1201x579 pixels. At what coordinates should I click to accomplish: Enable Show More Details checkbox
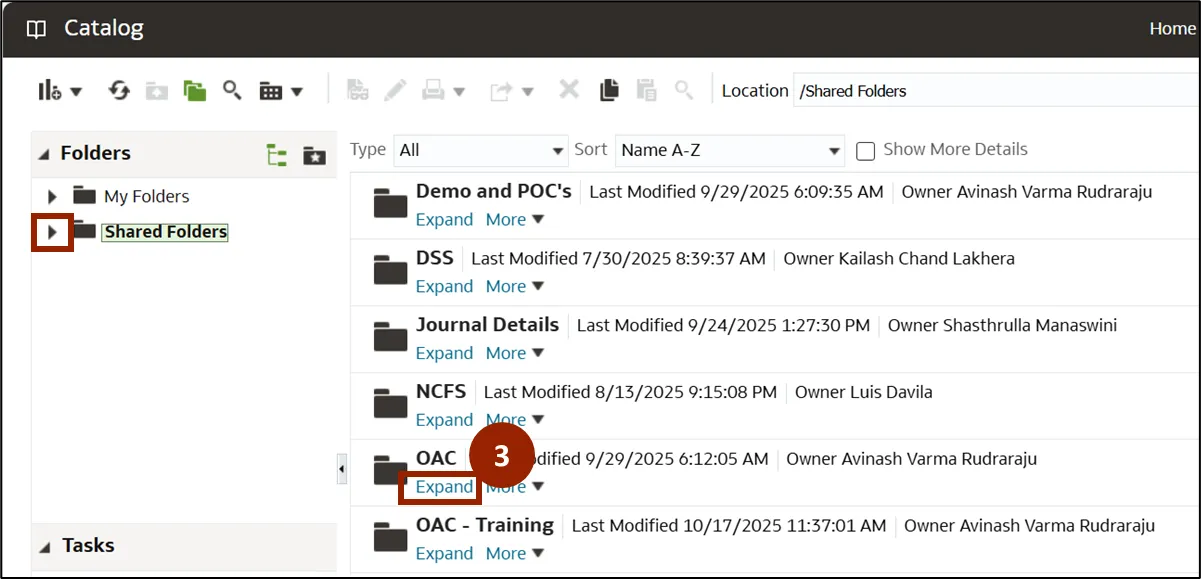tap(866, 151)
